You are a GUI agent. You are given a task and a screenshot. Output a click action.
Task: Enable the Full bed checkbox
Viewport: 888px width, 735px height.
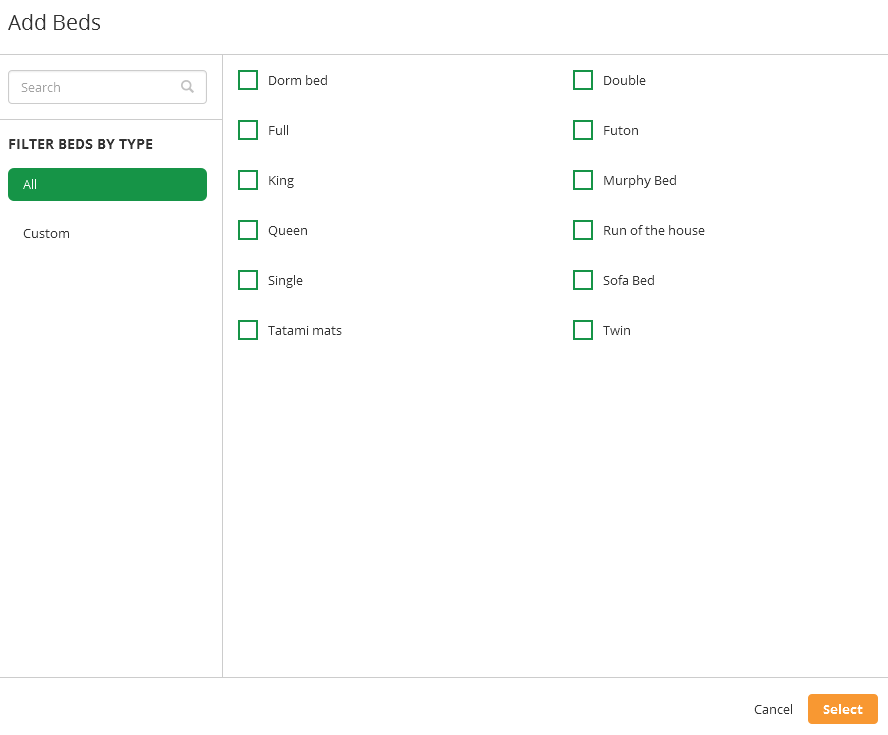[248, 130]
